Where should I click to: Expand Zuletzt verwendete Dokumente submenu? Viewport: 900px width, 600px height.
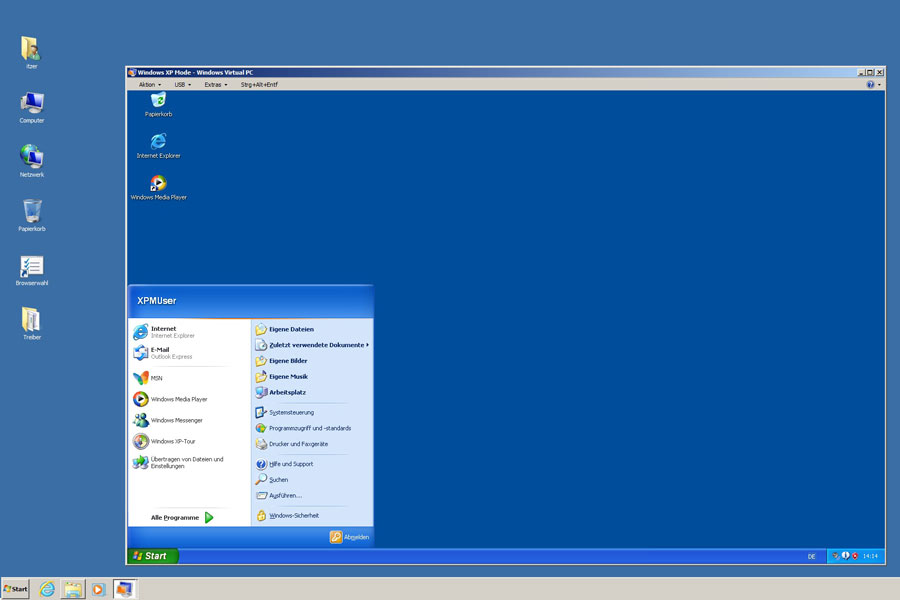point(312,345)
